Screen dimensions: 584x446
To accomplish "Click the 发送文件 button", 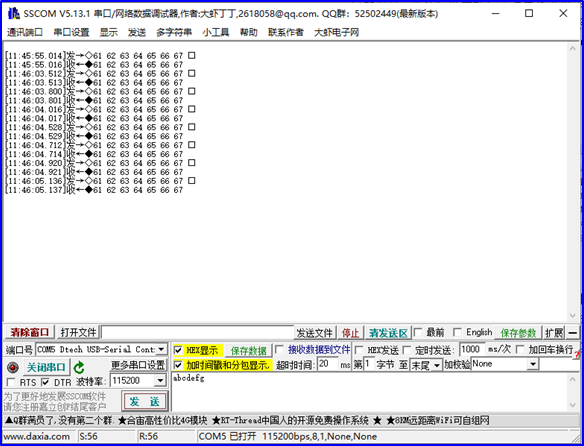I will click(314, 333).
